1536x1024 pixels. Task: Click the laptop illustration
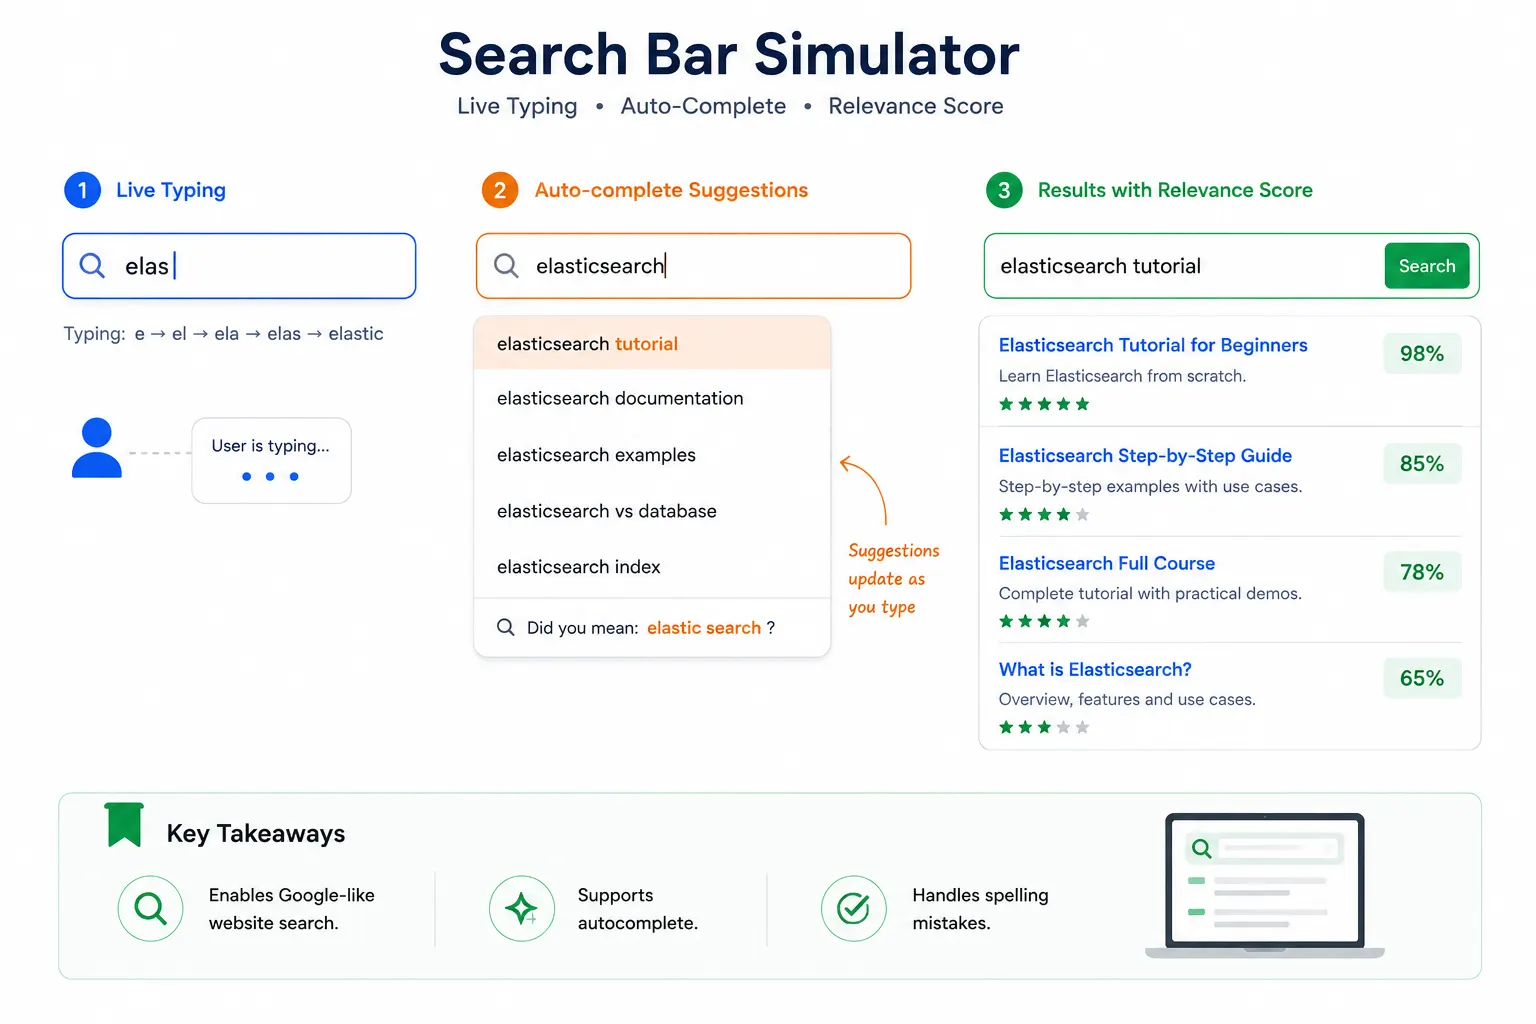1265,886
